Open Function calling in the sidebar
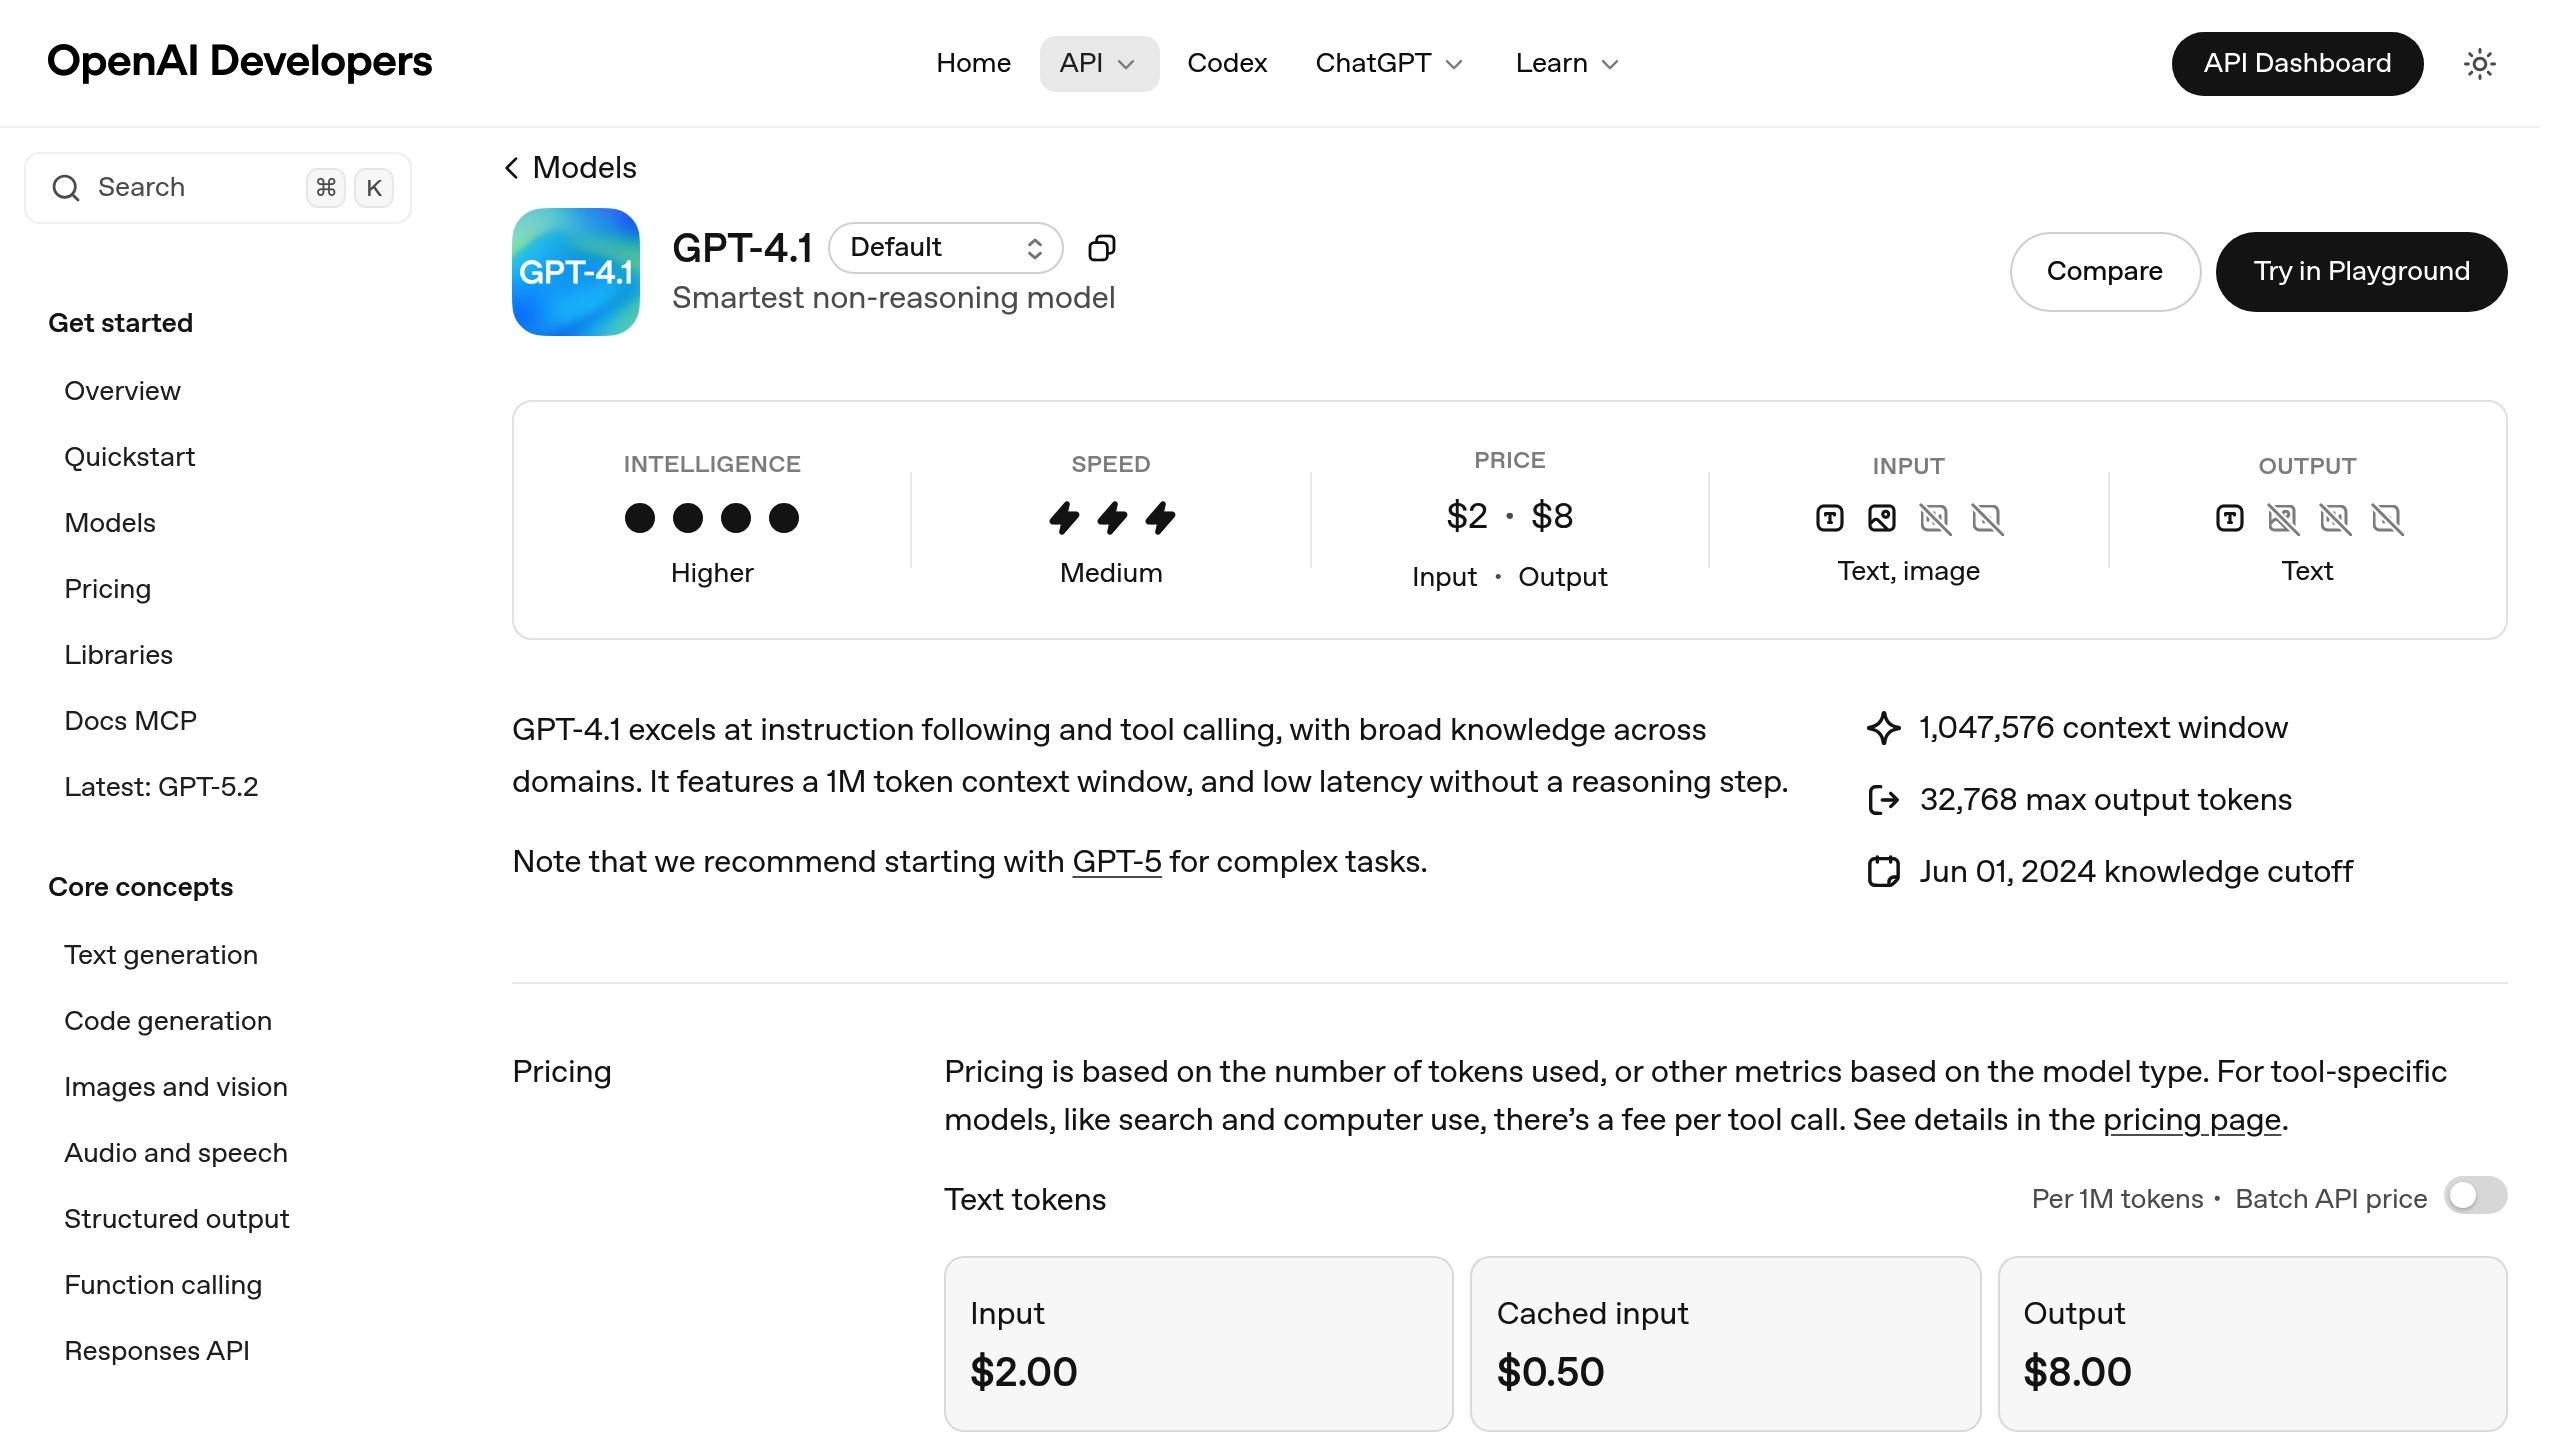The height and width of the screenshot is (1440, 2560). (x=163, y=1285)
